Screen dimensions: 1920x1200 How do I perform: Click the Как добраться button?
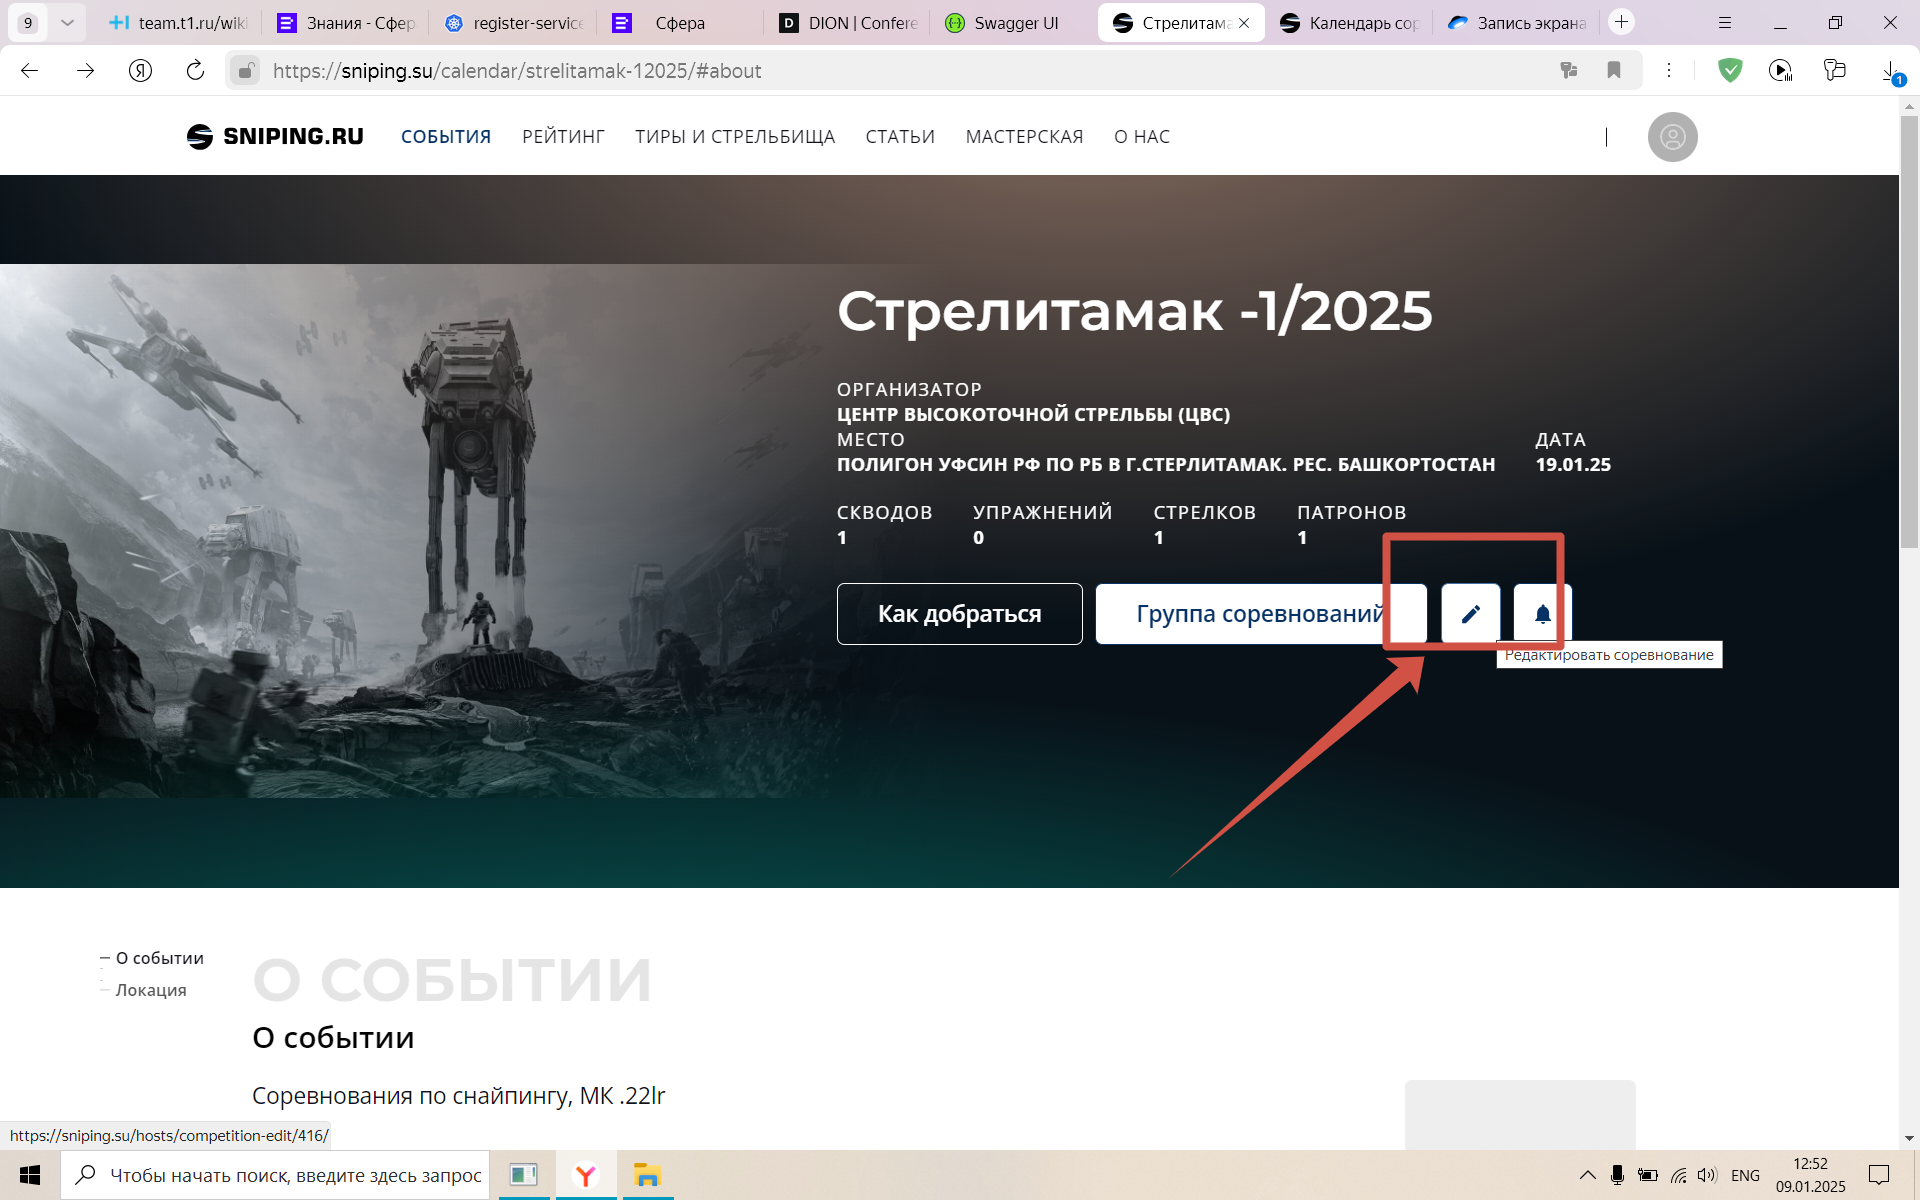(959, 613)
